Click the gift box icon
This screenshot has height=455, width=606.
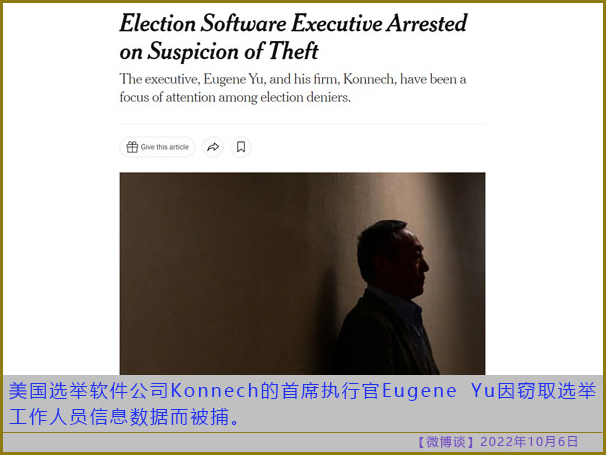pos(132,147)
